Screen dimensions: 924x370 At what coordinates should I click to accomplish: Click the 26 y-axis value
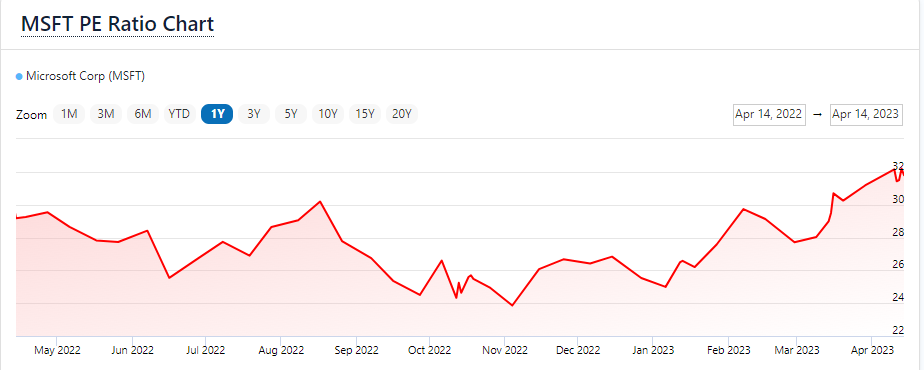898,265
